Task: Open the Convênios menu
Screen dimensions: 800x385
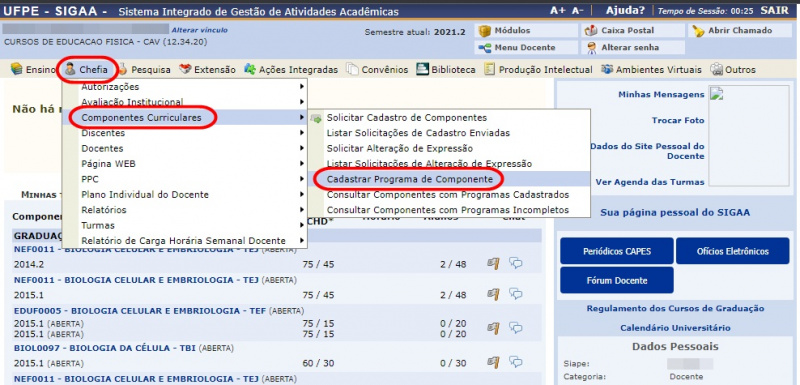Action: point(377,70)
